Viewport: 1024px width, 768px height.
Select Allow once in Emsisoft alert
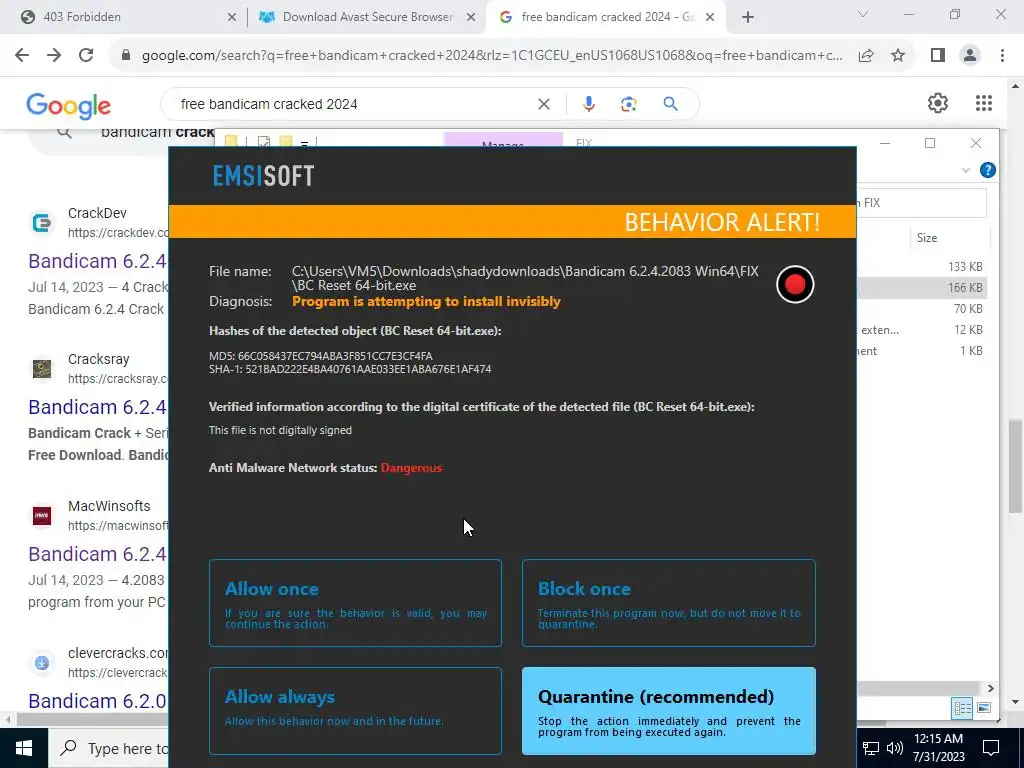(355, 603)
